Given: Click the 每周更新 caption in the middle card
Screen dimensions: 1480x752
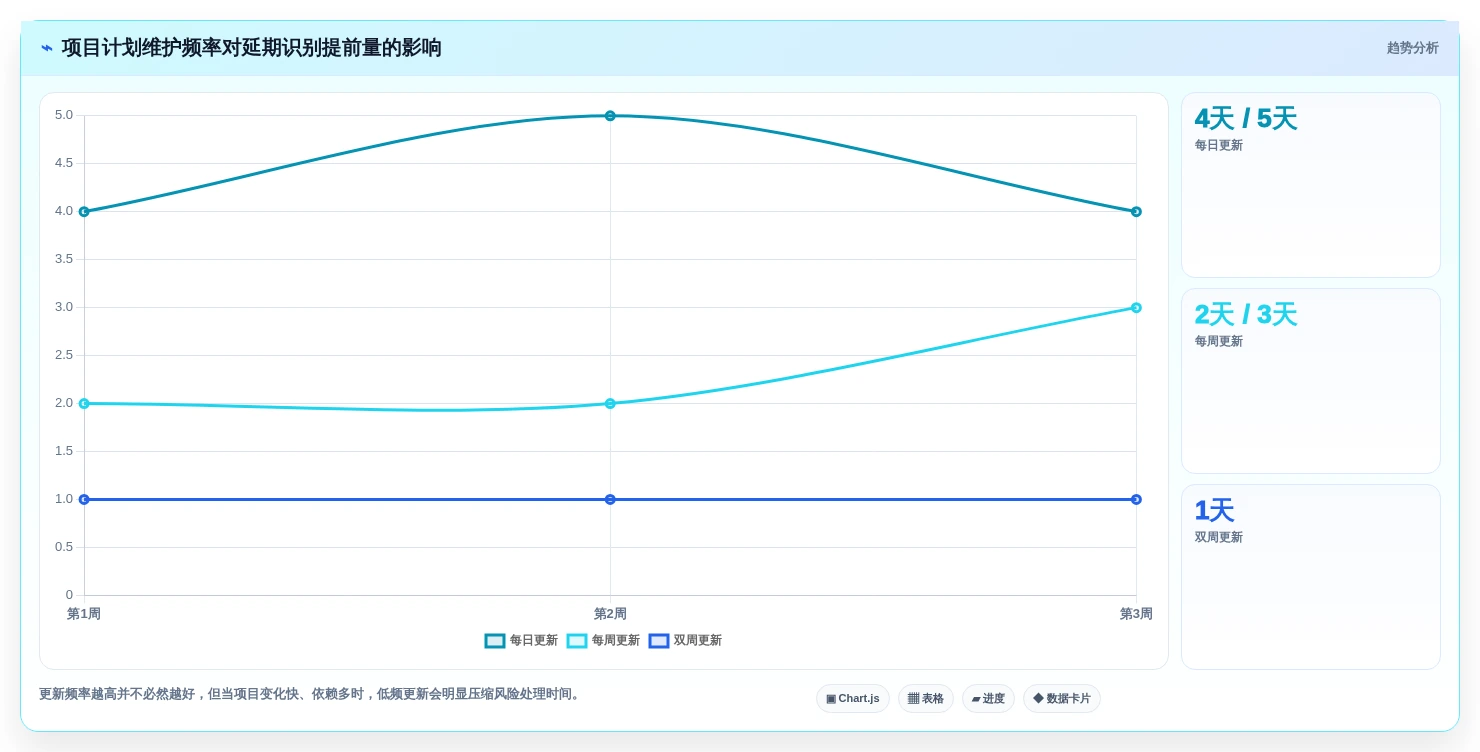Looking at the screenshot, I should (x=1219, y=342).
